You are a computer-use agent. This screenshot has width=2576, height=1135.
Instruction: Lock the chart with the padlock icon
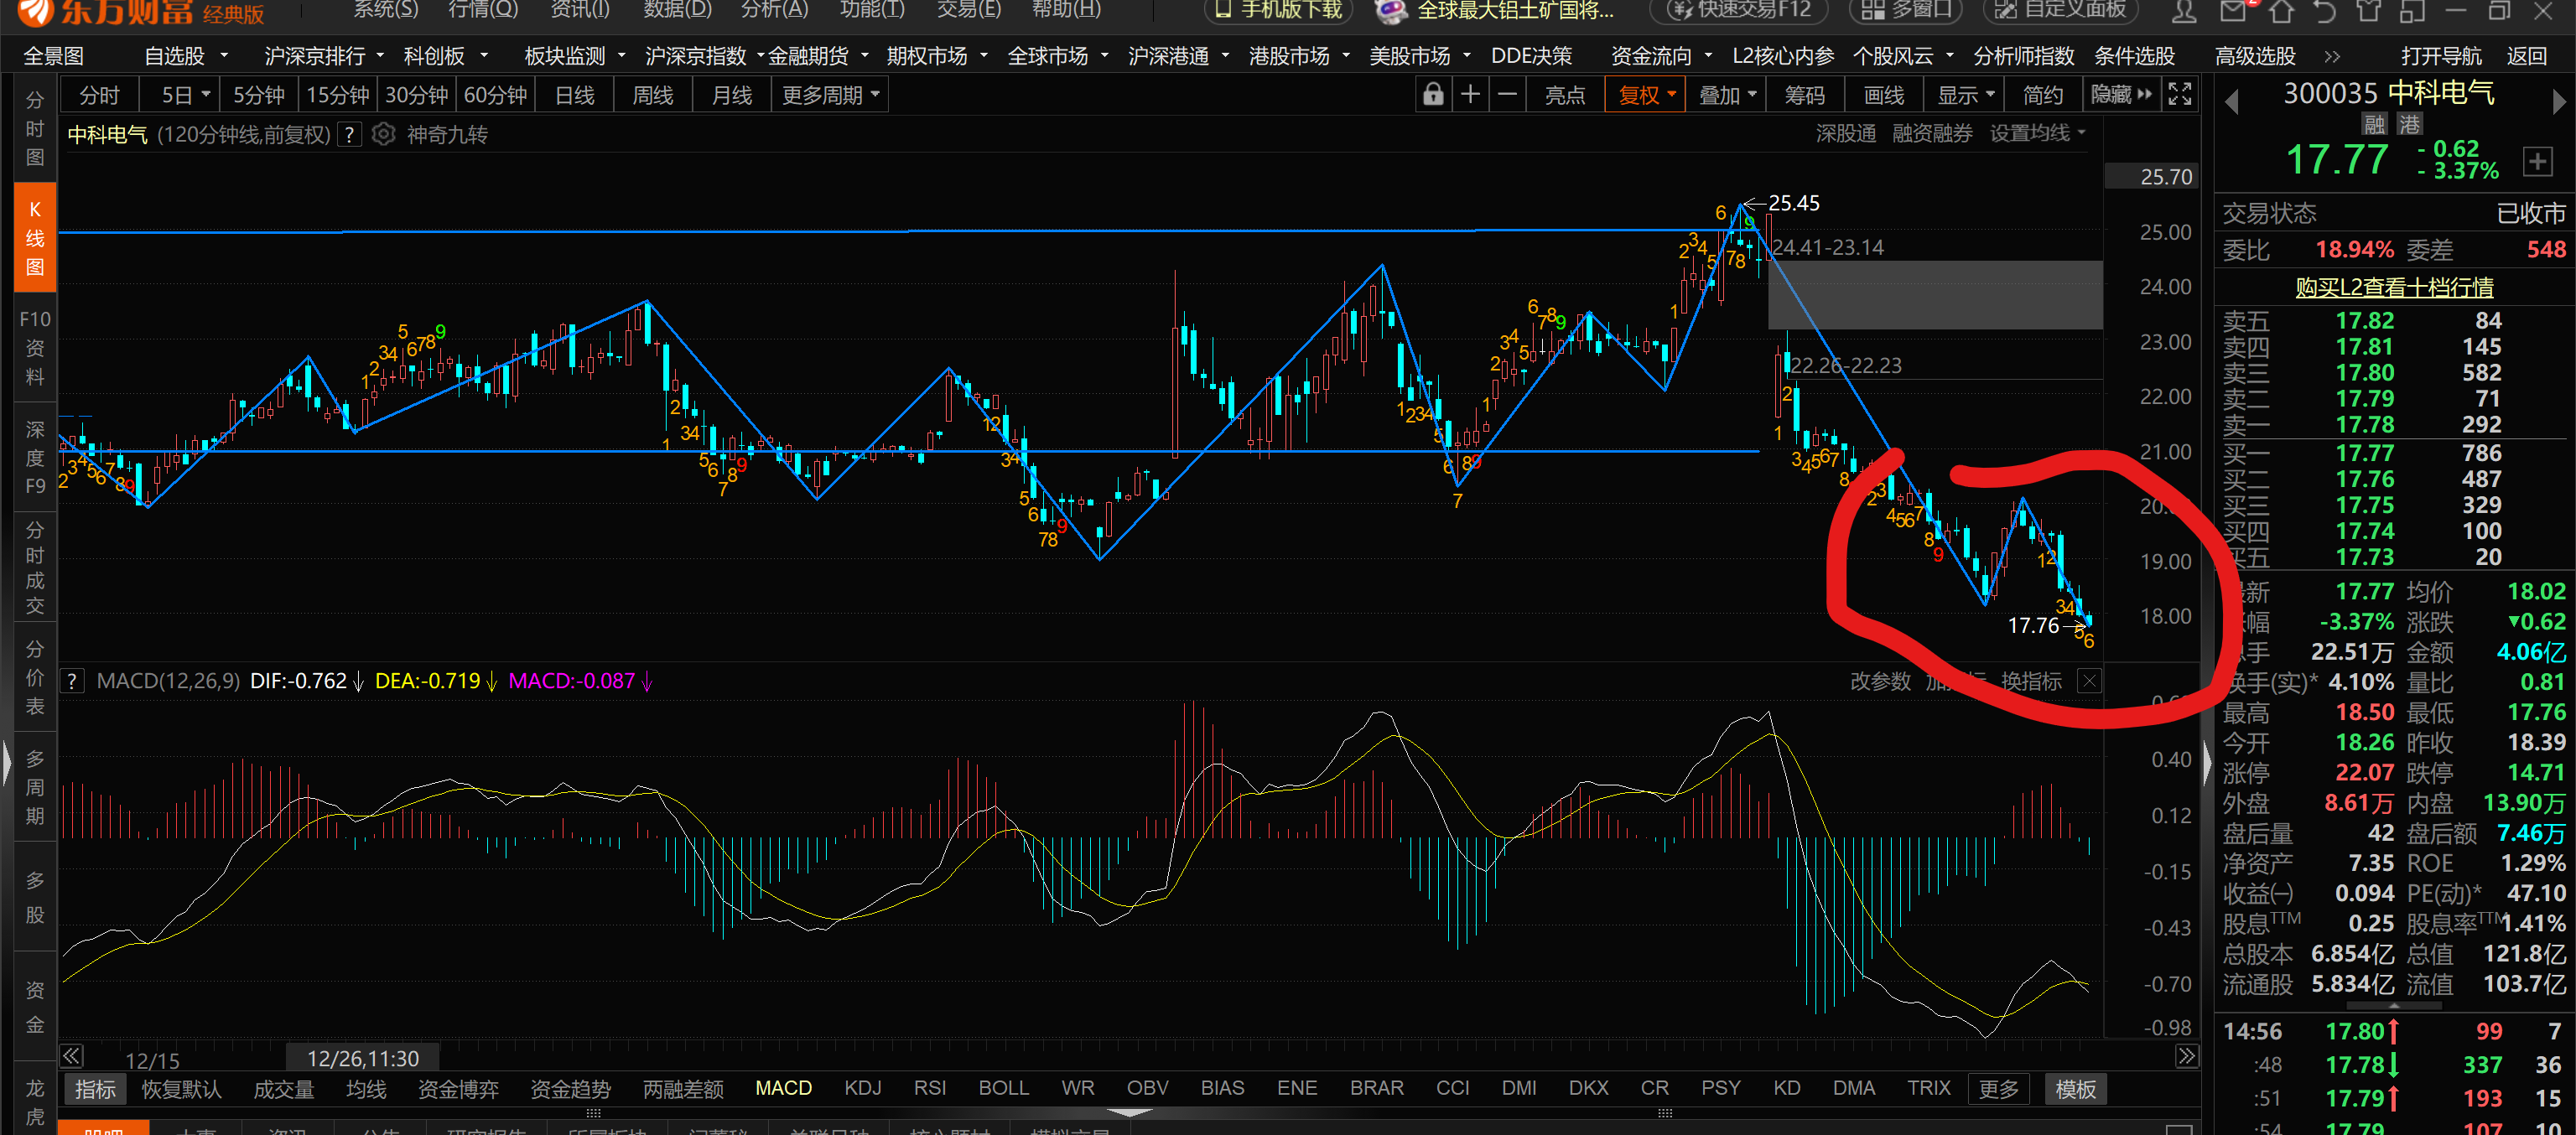(1433, 95)
